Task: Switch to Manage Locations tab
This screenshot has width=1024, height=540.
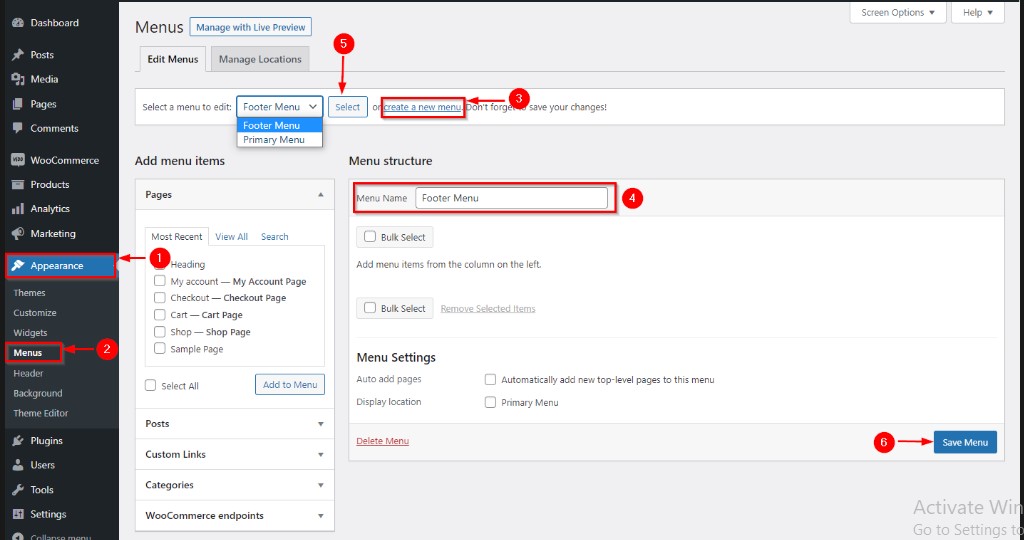Action: pos(260,59)
